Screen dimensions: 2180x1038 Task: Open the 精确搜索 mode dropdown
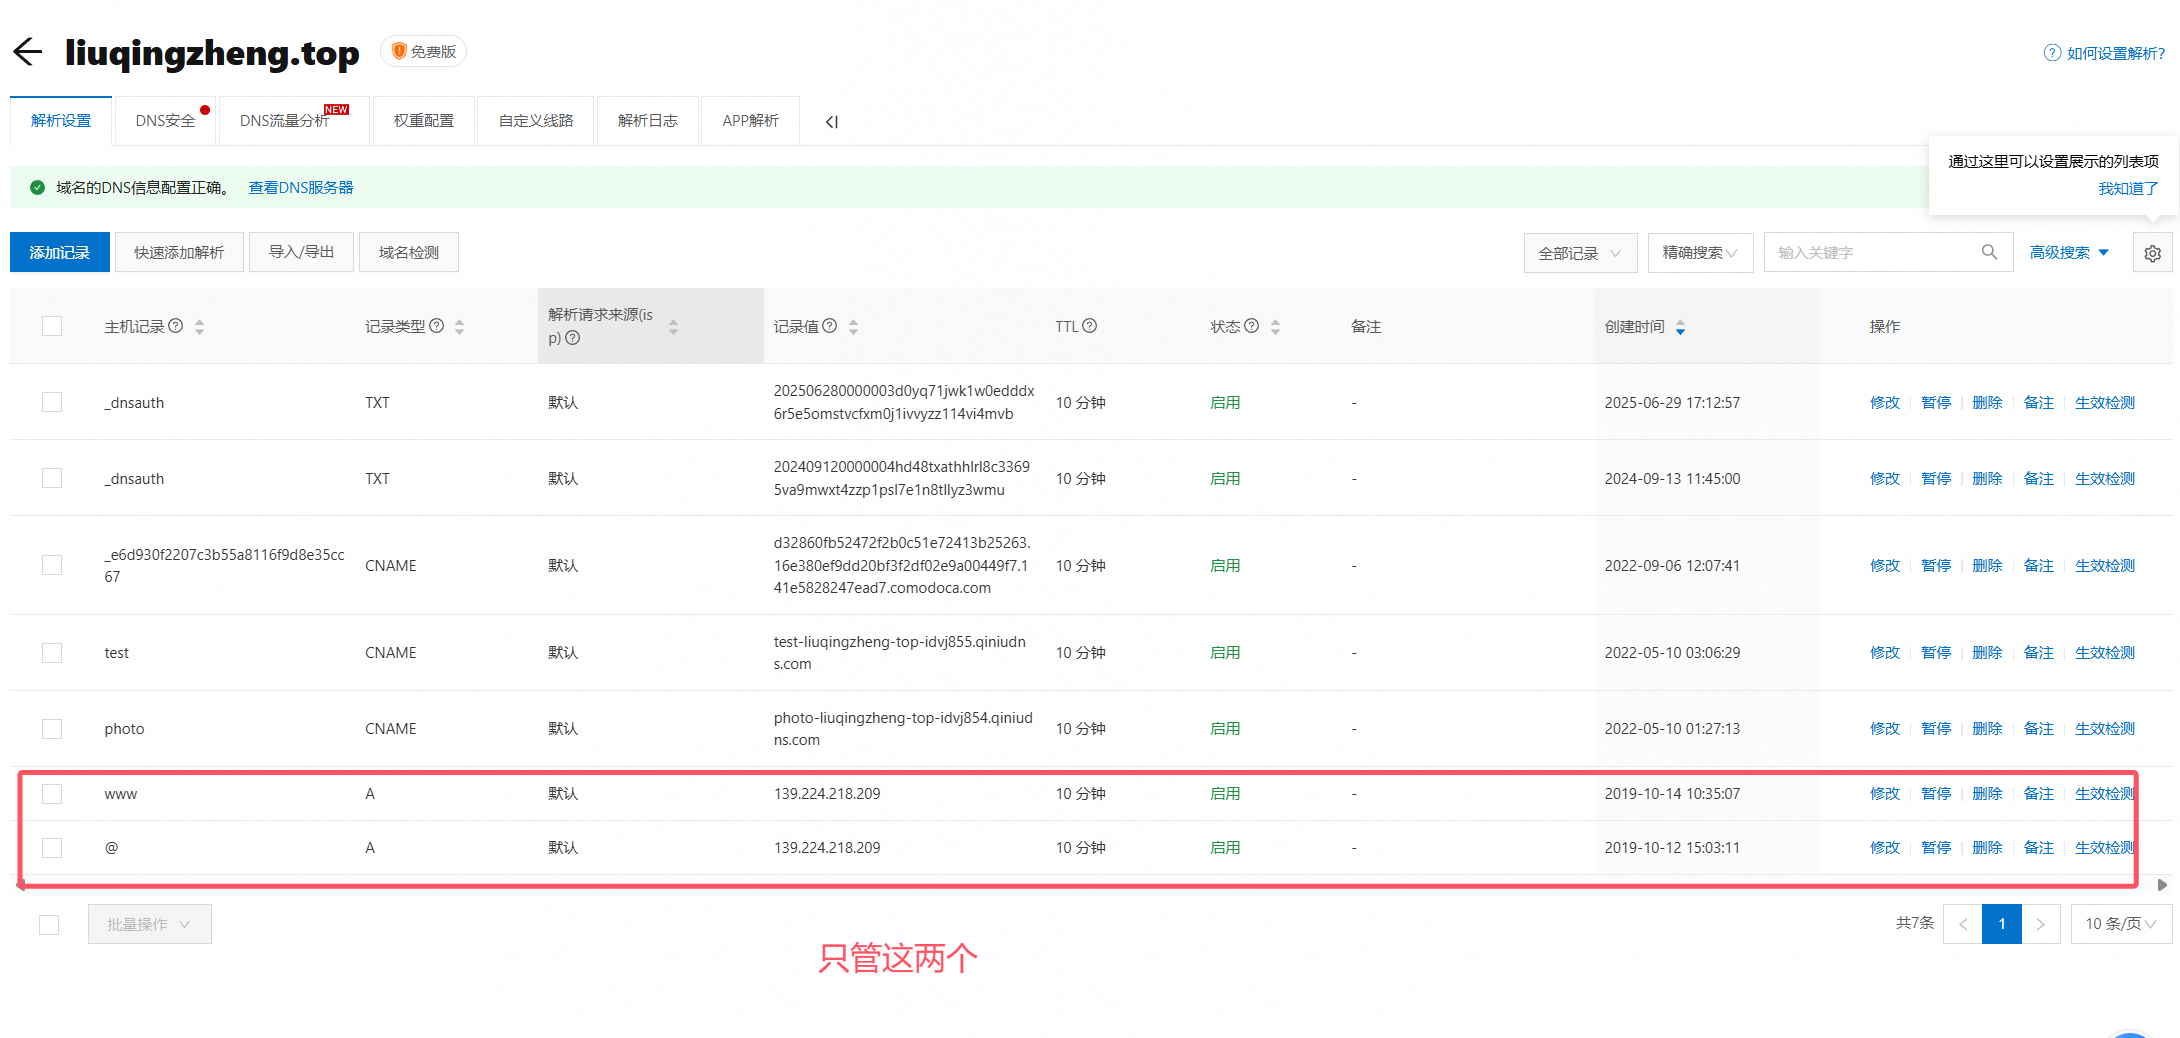click(x=1700, y=253)
